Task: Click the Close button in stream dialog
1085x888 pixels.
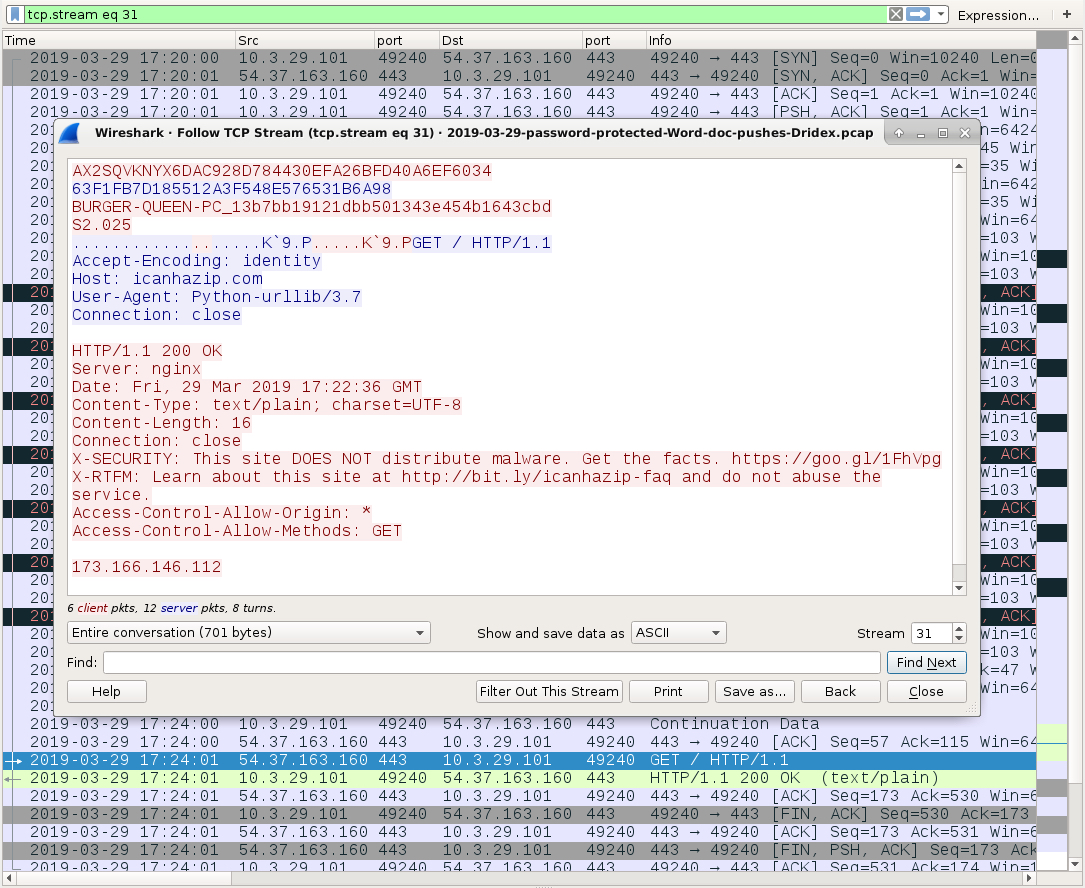Action: tap(927, 691)
